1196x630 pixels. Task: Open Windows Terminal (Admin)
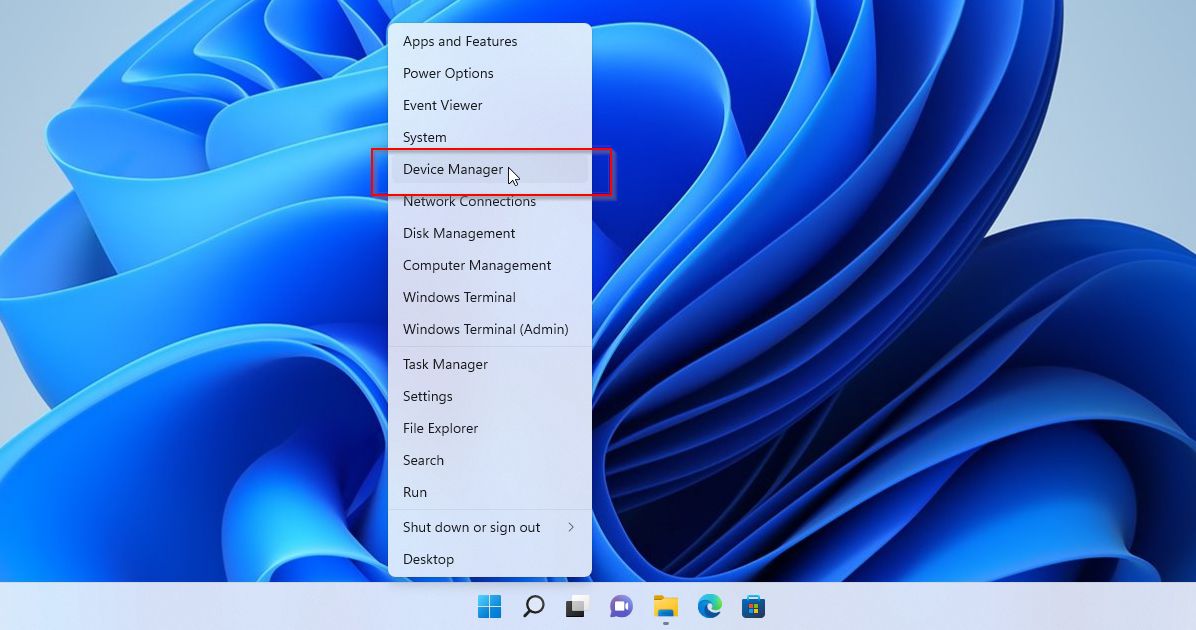click(x=485, y=329)
